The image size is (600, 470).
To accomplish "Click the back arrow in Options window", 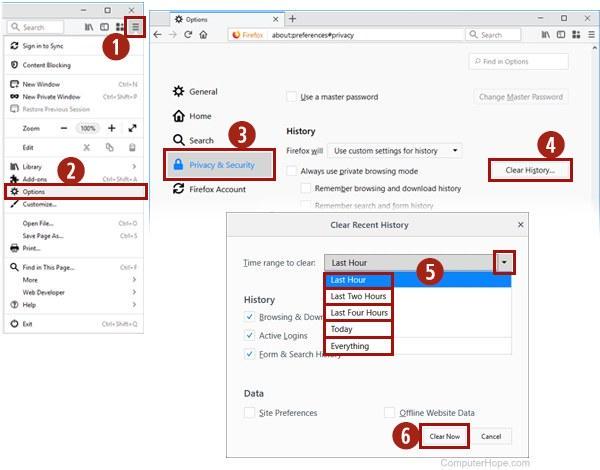I will (158, 35).
